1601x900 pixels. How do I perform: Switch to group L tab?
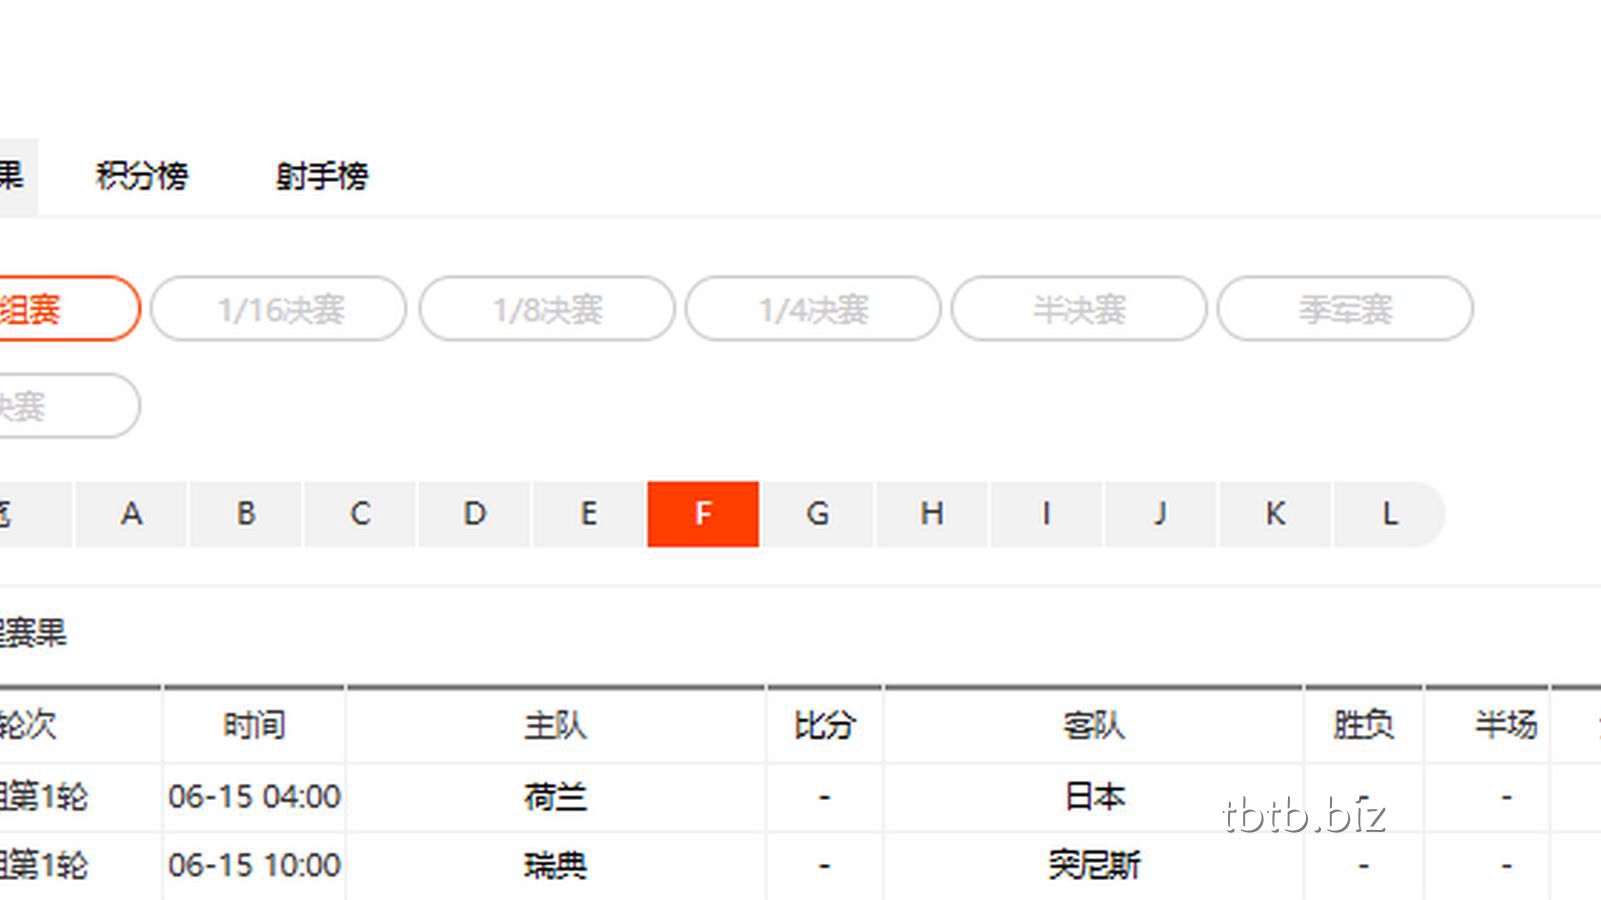(1389, 514)
